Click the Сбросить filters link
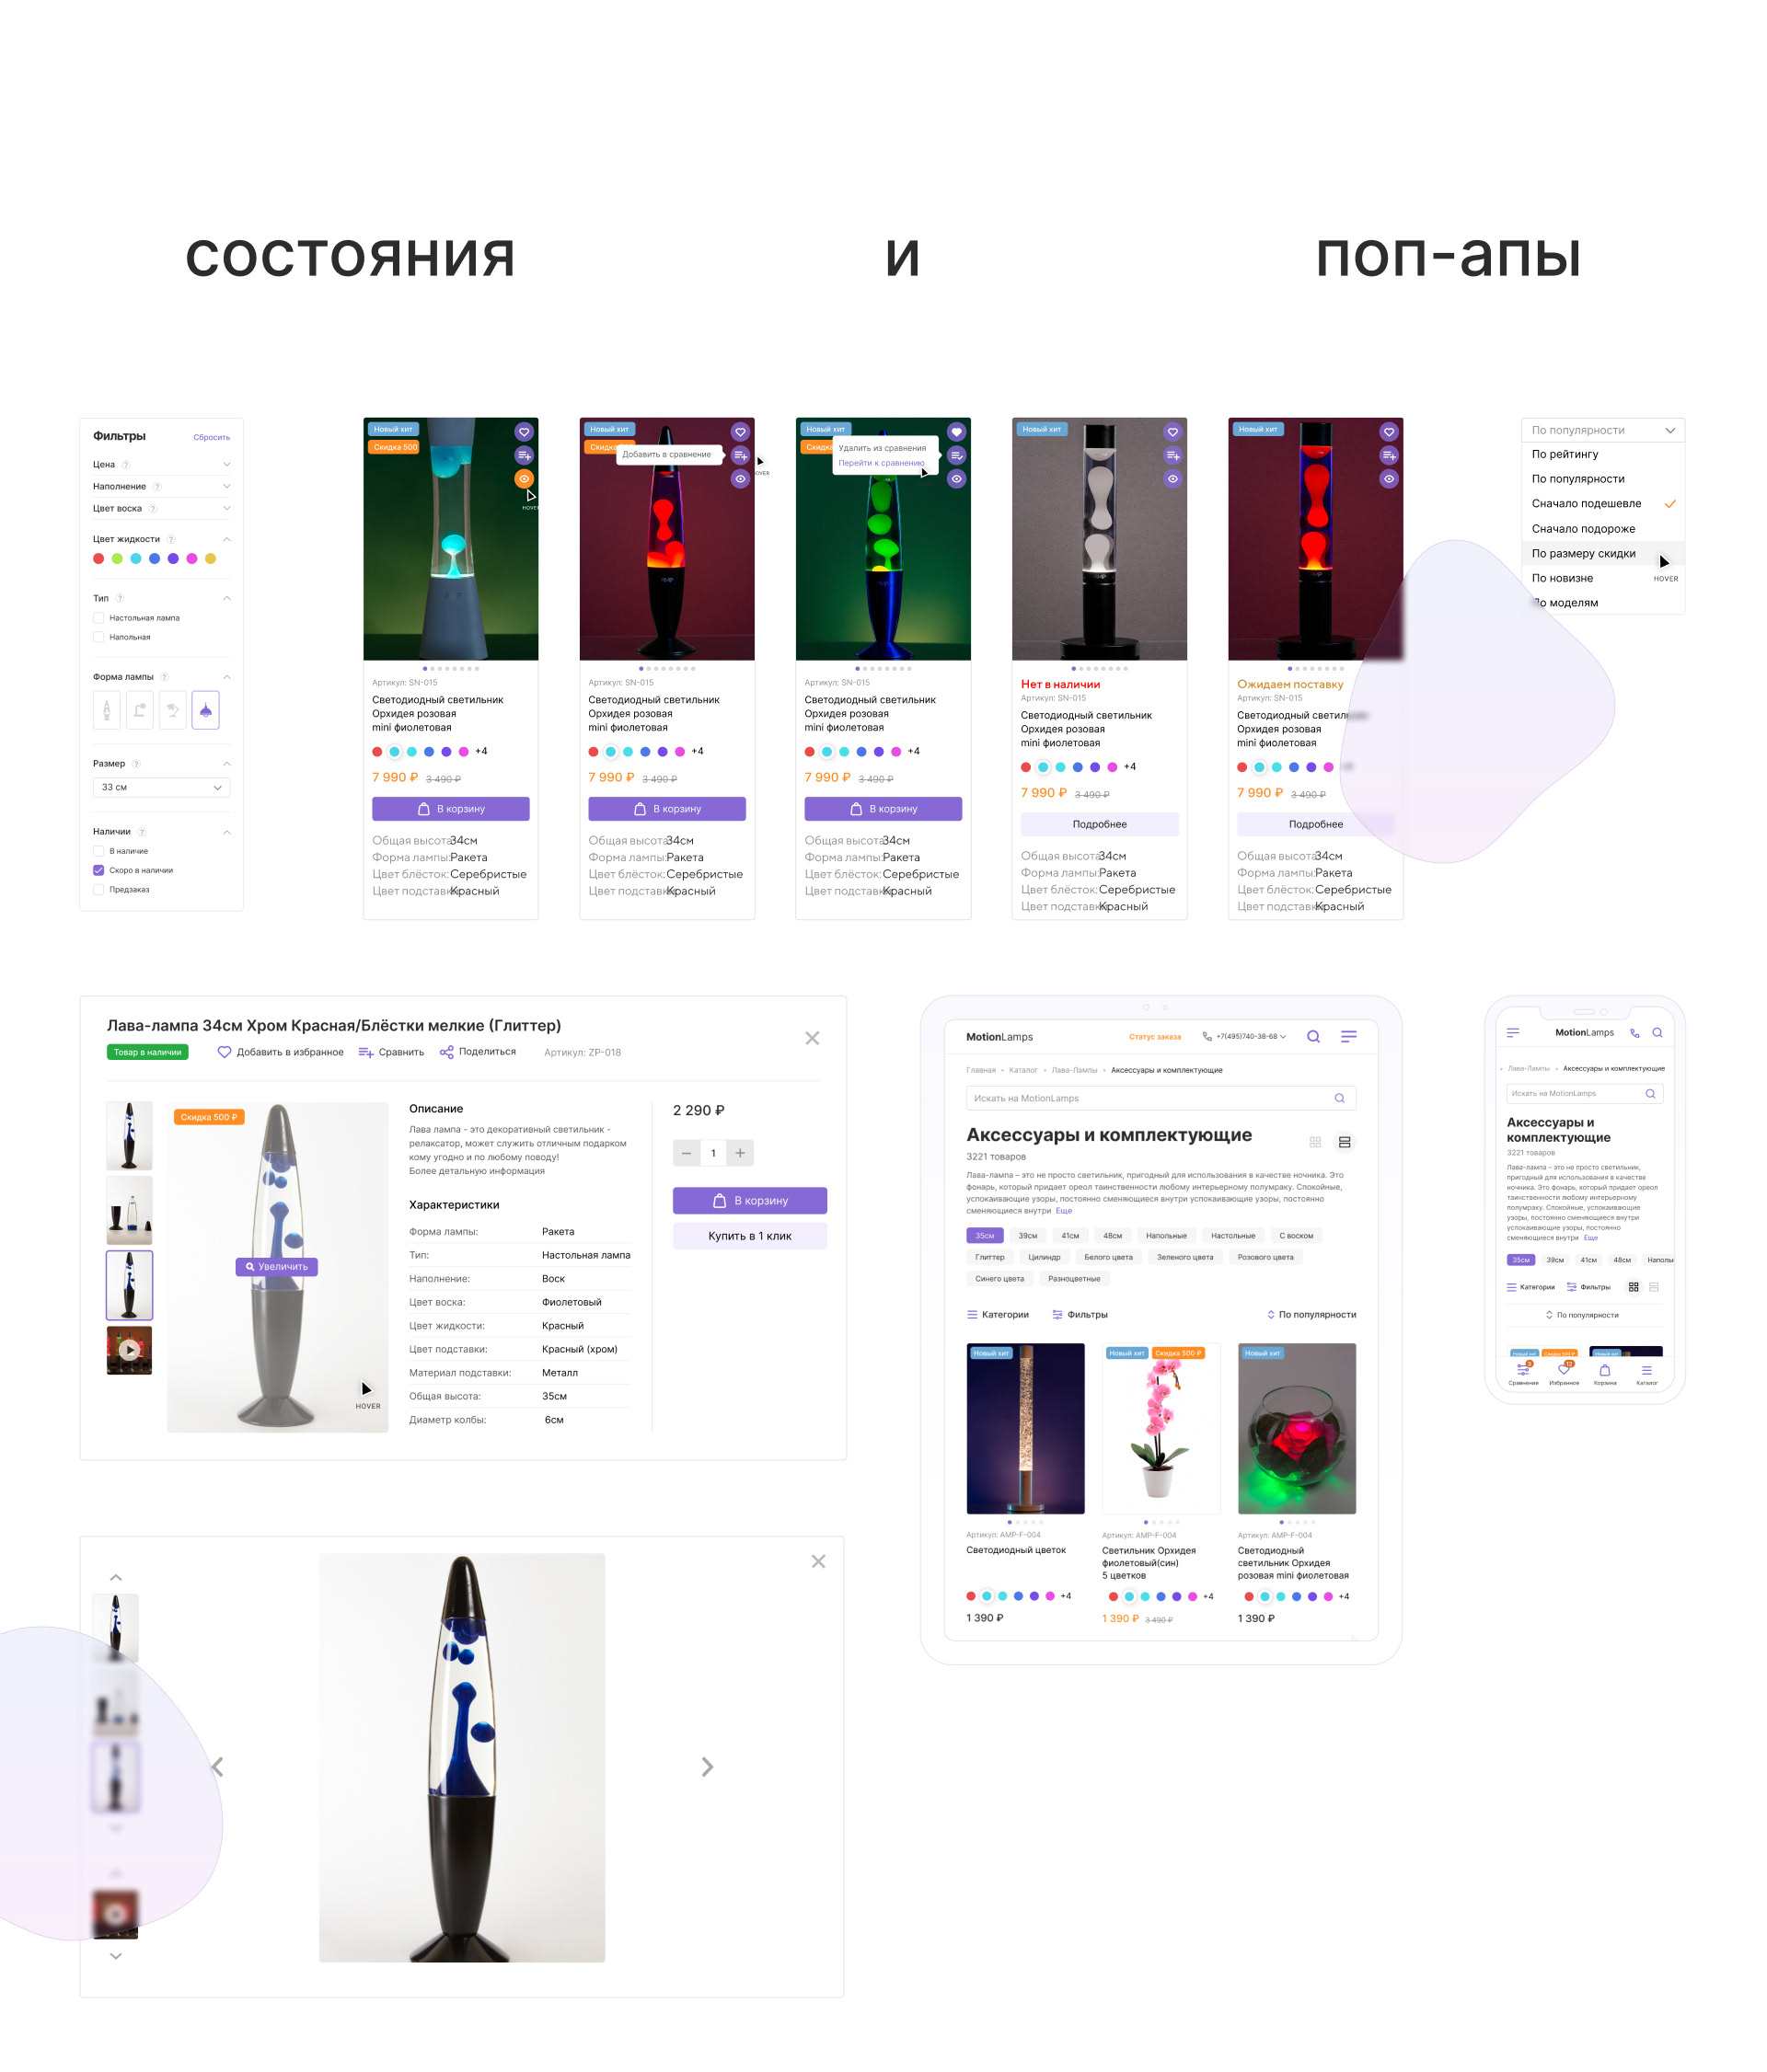 211,437
